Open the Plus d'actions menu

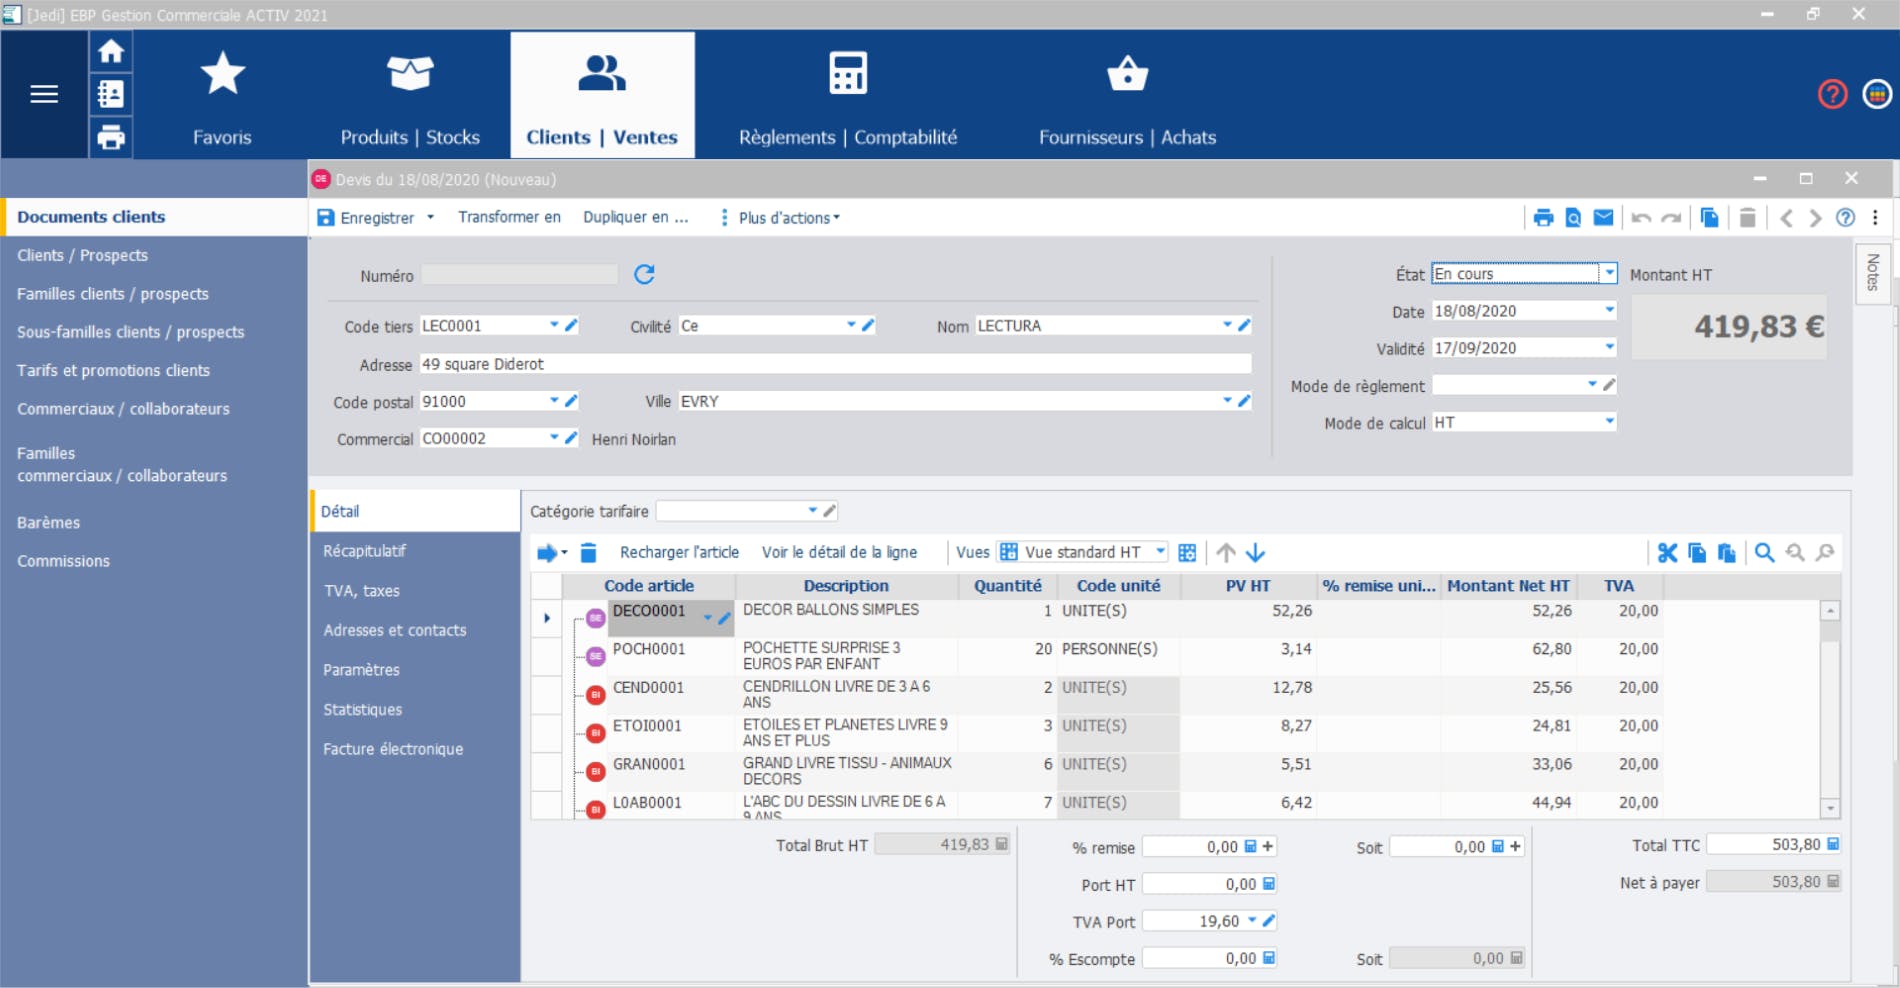coord(781,217)
